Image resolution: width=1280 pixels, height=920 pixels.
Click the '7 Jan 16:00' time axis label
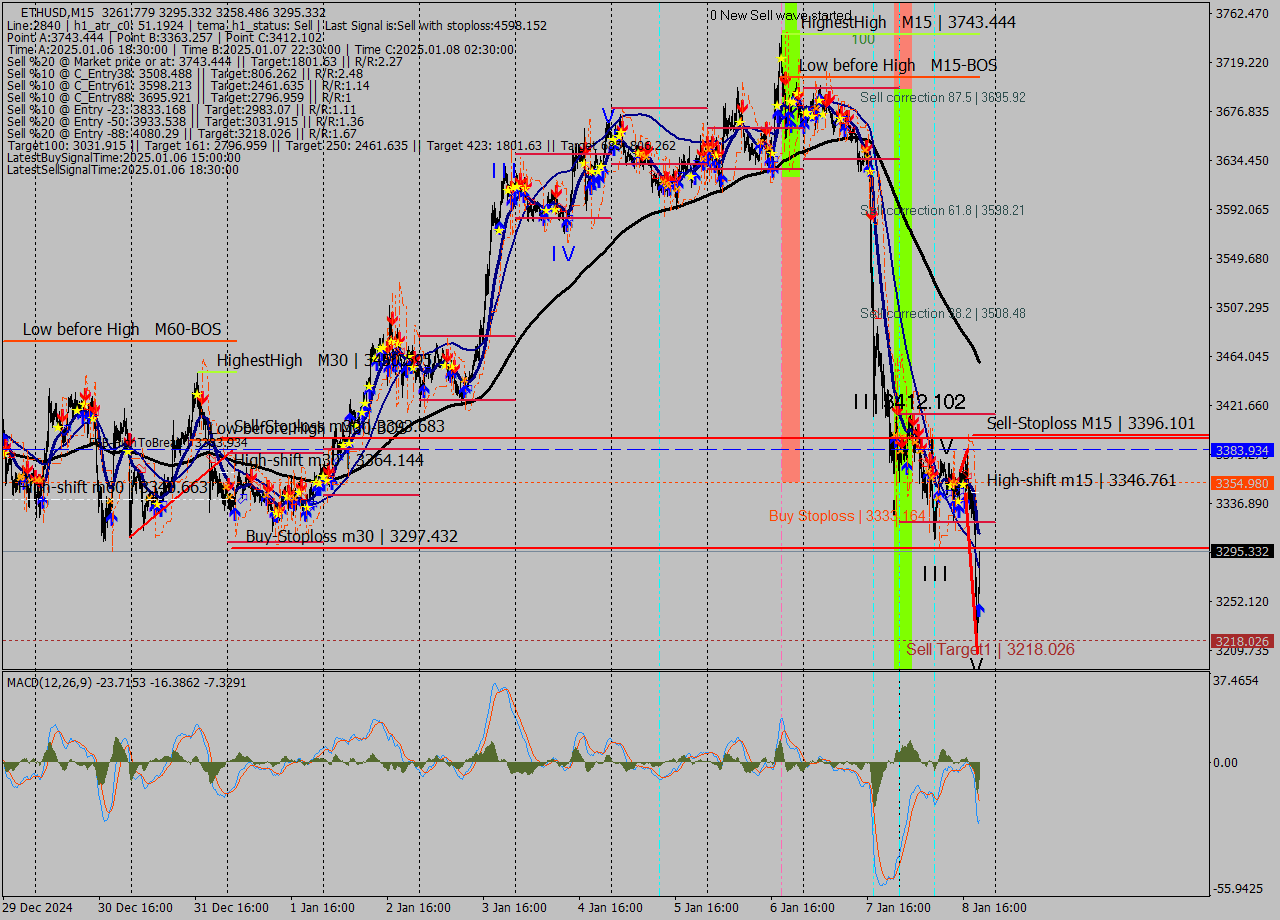point(898,908)
